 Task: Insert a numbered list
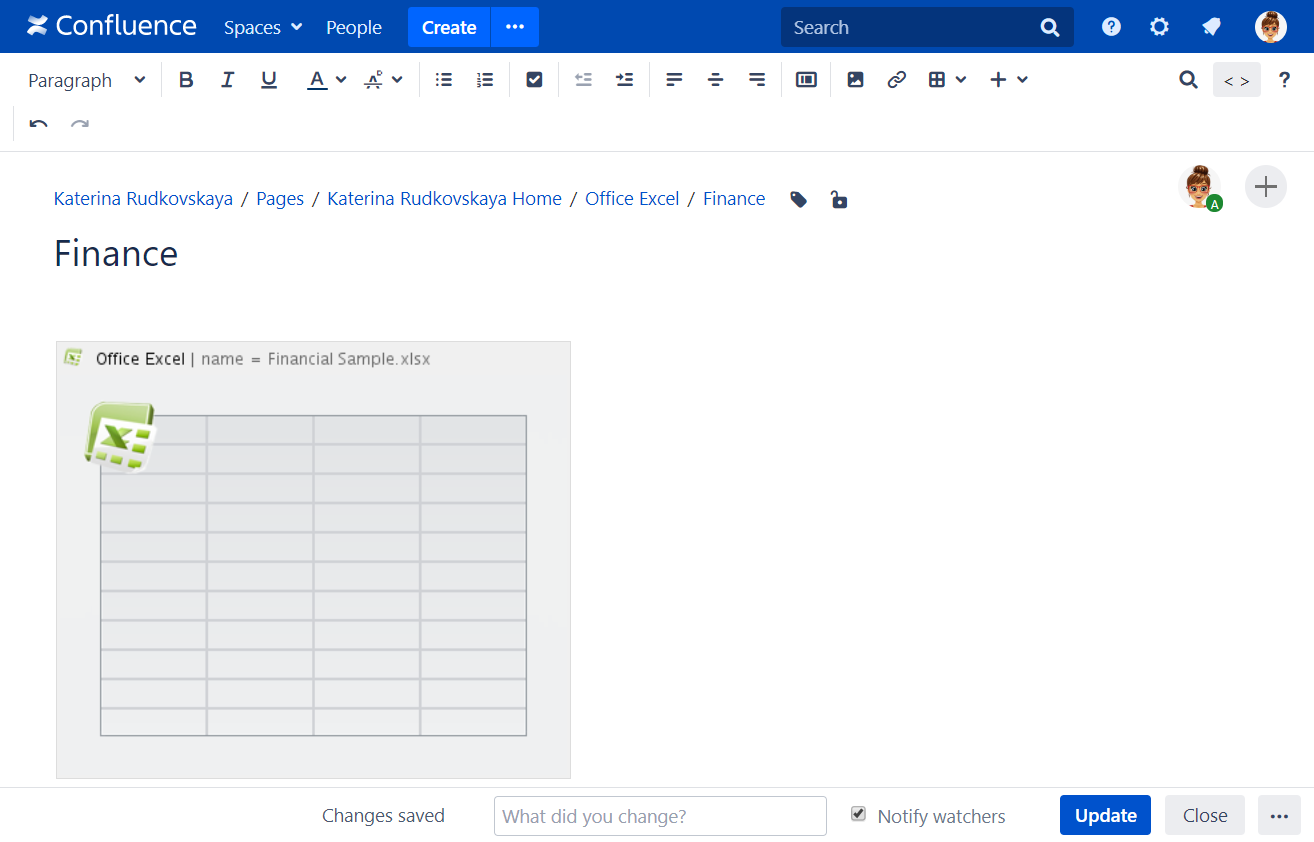[x=485, y=80]
